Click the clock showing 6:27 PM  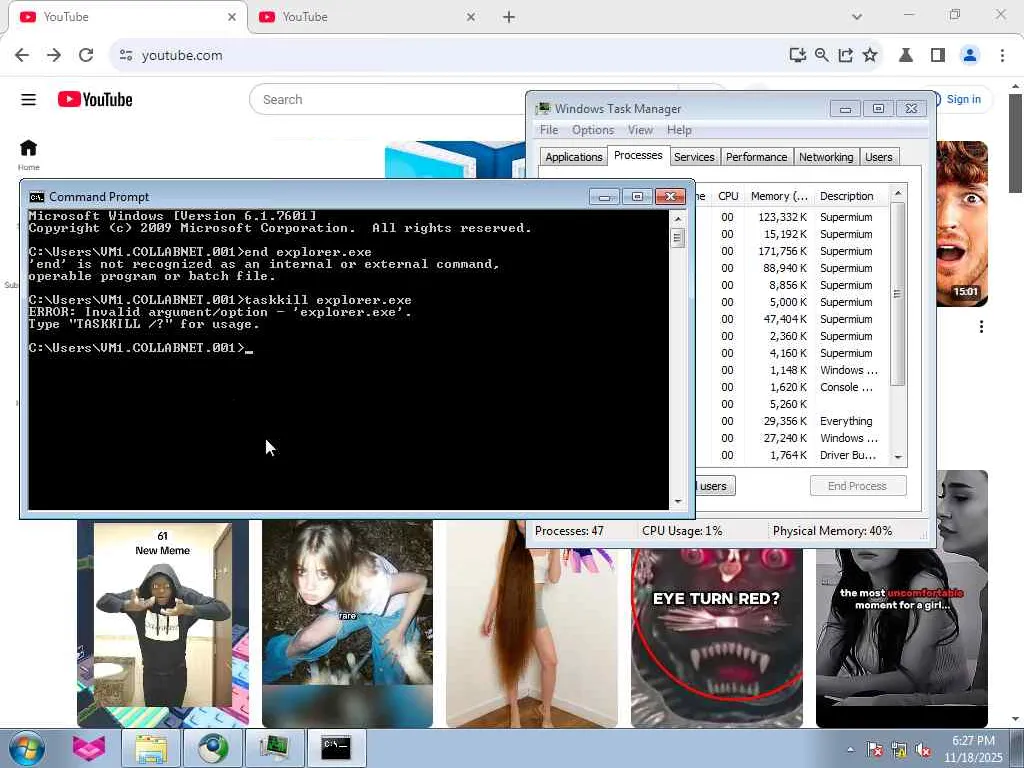point(973,749)
